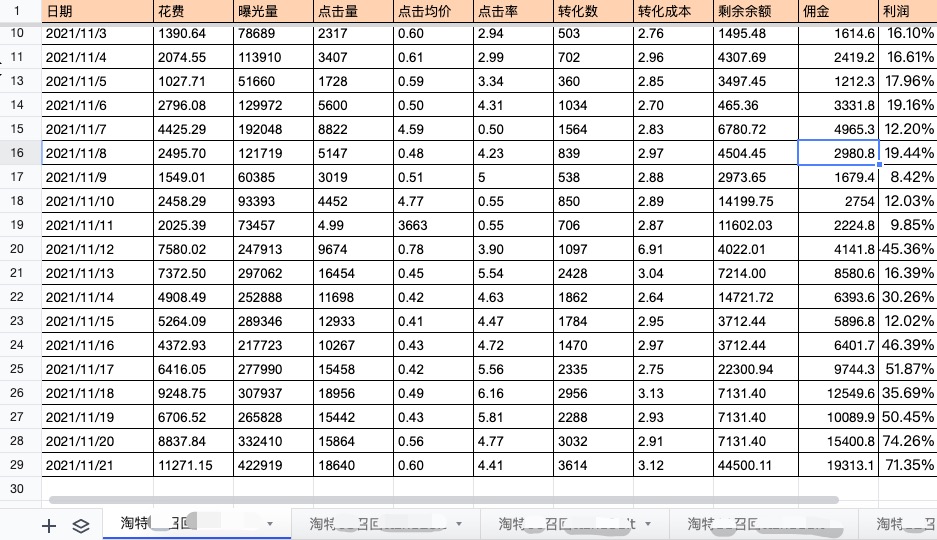
Task: Select the 转化数 cell 2428
Action: tap(594, 273)
